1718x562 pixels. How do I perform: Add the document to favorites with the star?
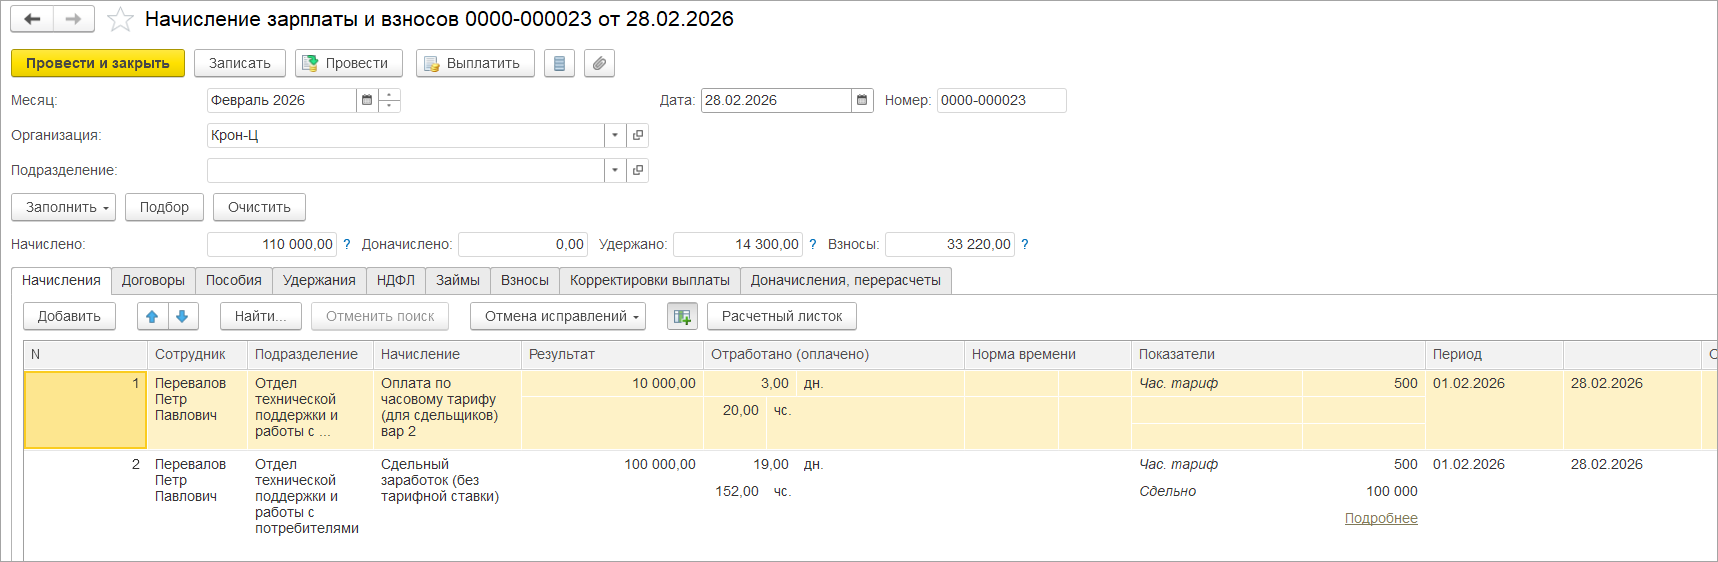pos(120,19)
